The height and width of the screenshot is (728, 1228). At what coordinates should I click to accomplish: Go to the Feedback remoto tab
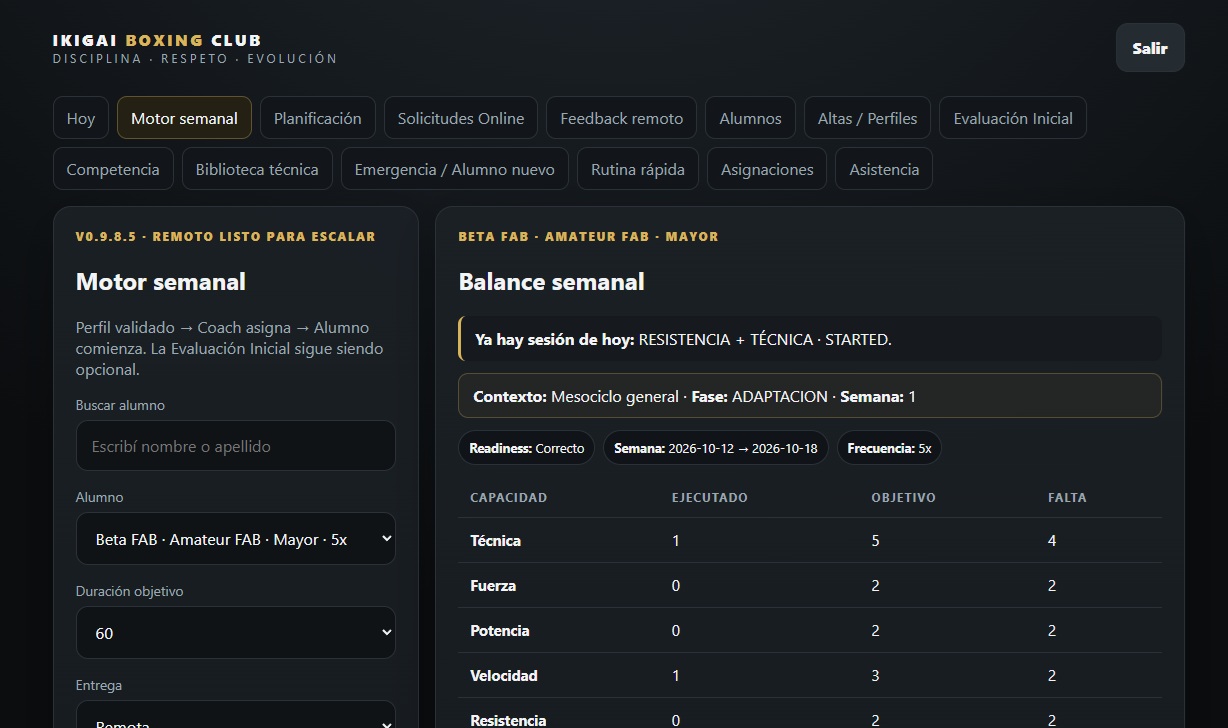click(x=622, y=118)
